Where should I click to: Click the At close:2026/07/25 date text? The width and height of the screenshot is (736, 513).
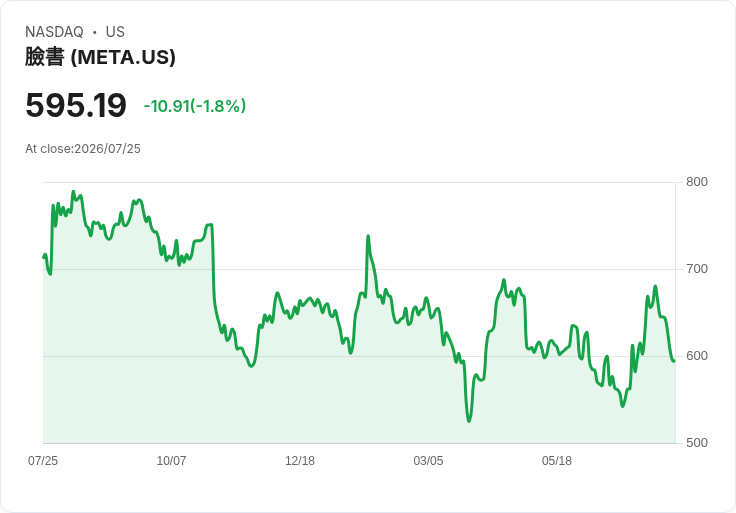point(83,149)
